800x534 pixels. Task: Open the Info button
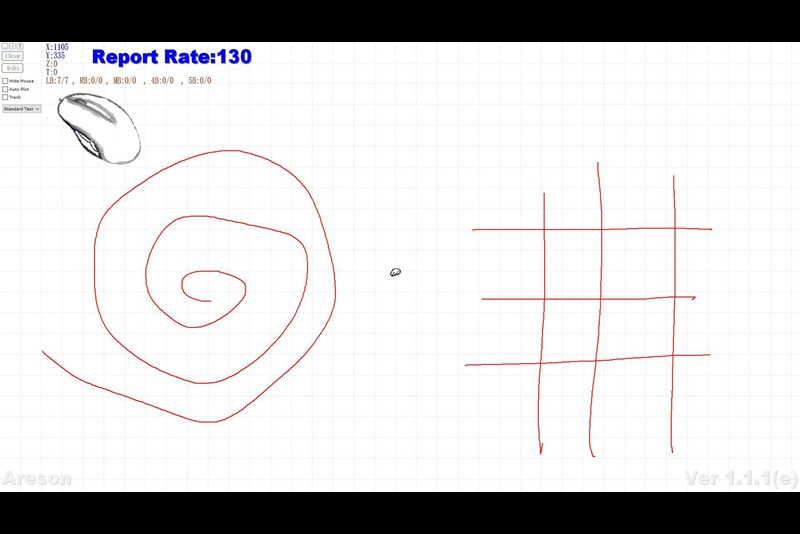[x=12, y=68]
